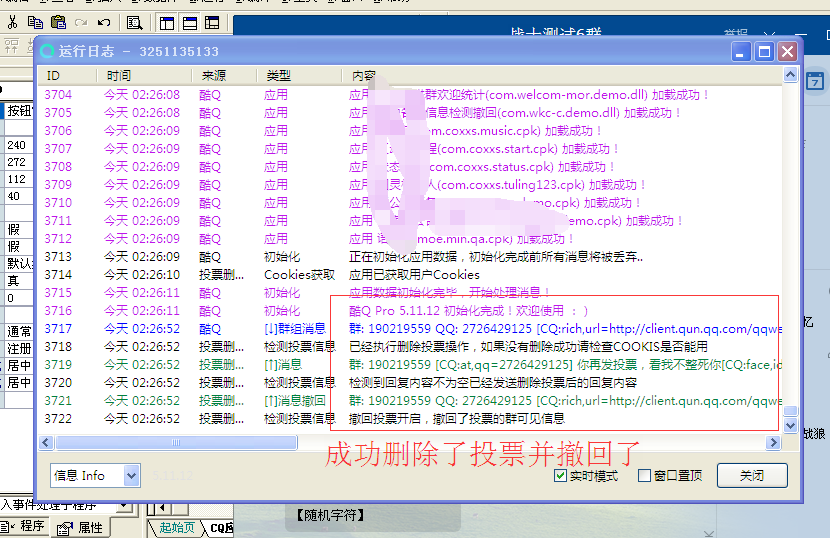Screen dimensions: 830x538
Task: Click the vertical scrollbar thumb in log list
Action: 790,411
